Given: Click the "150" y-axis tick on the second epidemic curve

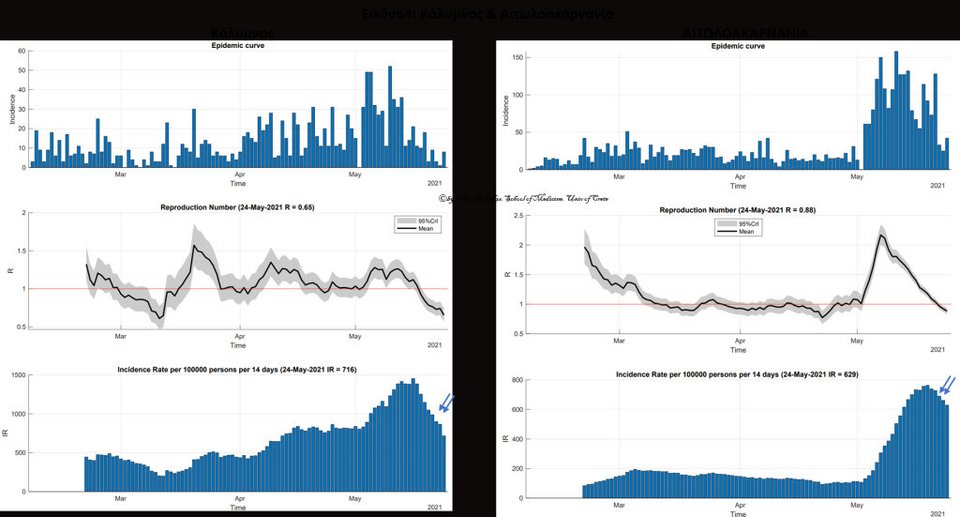Looking at the screenshot, I should pyautogui.click(x=518, y=58).
